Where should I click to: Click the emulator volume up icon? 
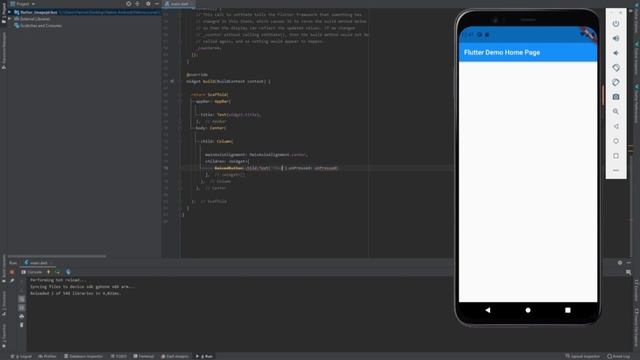click(616, 38)
